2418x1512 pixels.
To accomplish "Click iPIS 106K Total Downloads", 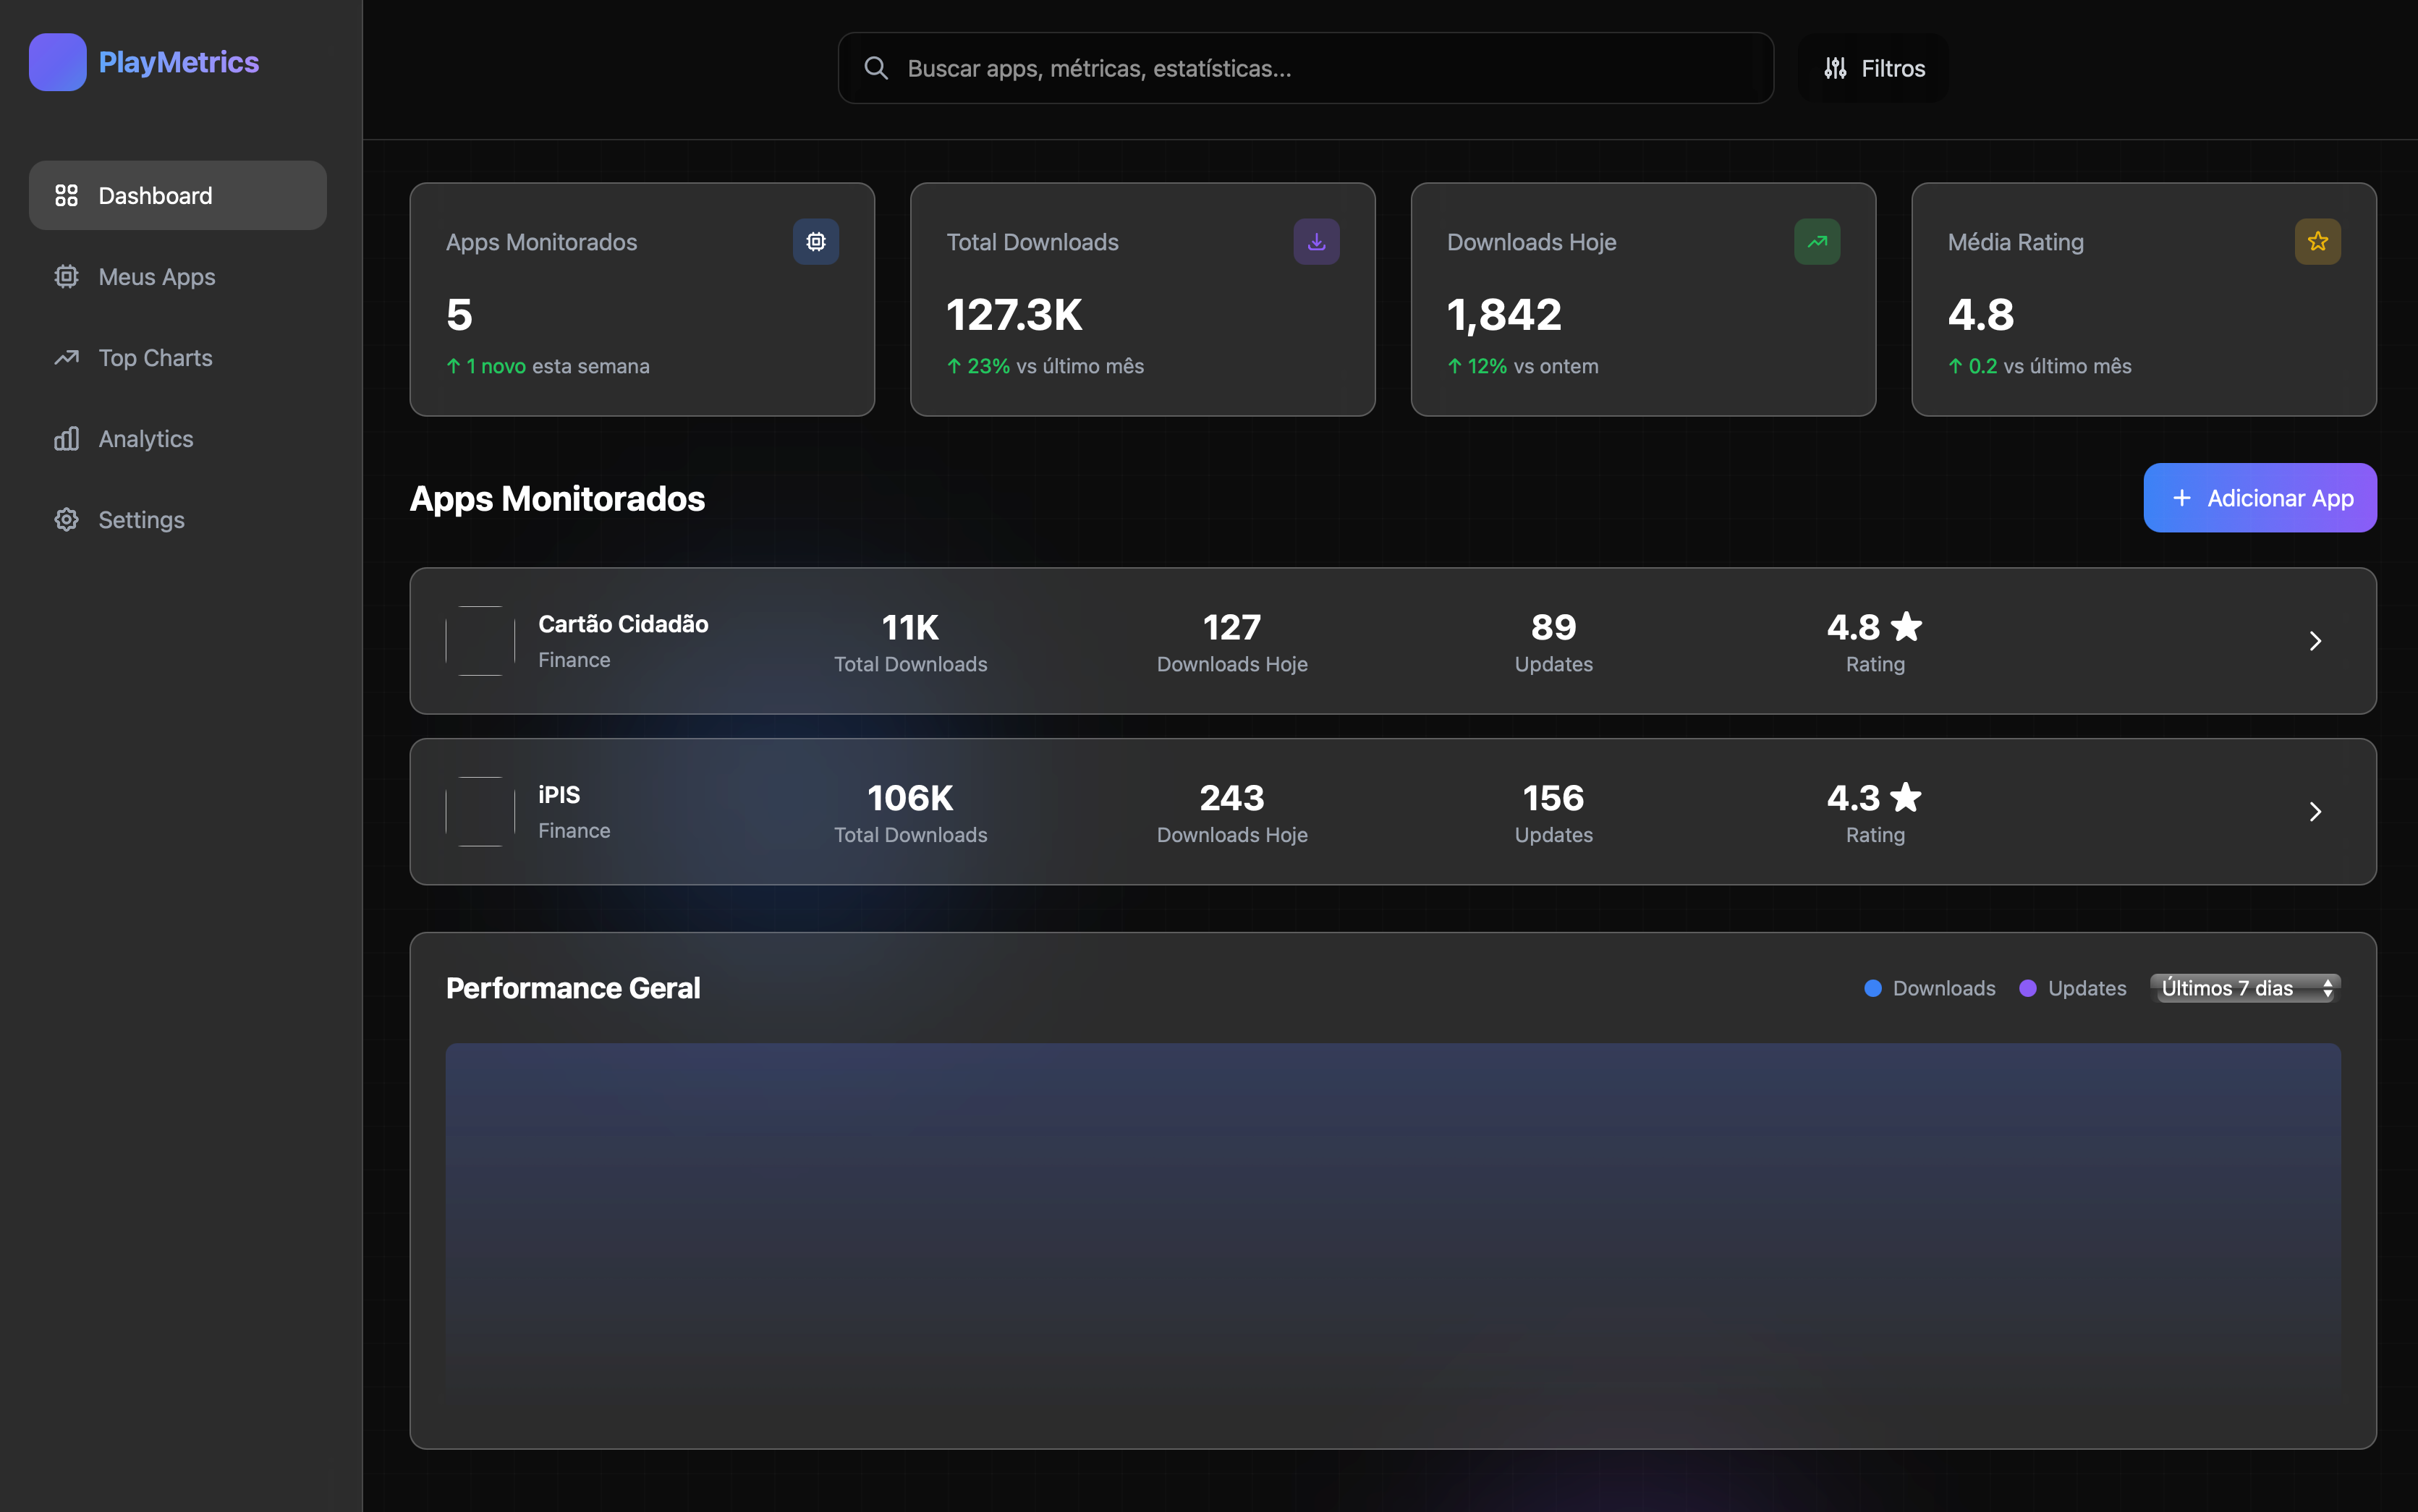I will click(910, 813).
